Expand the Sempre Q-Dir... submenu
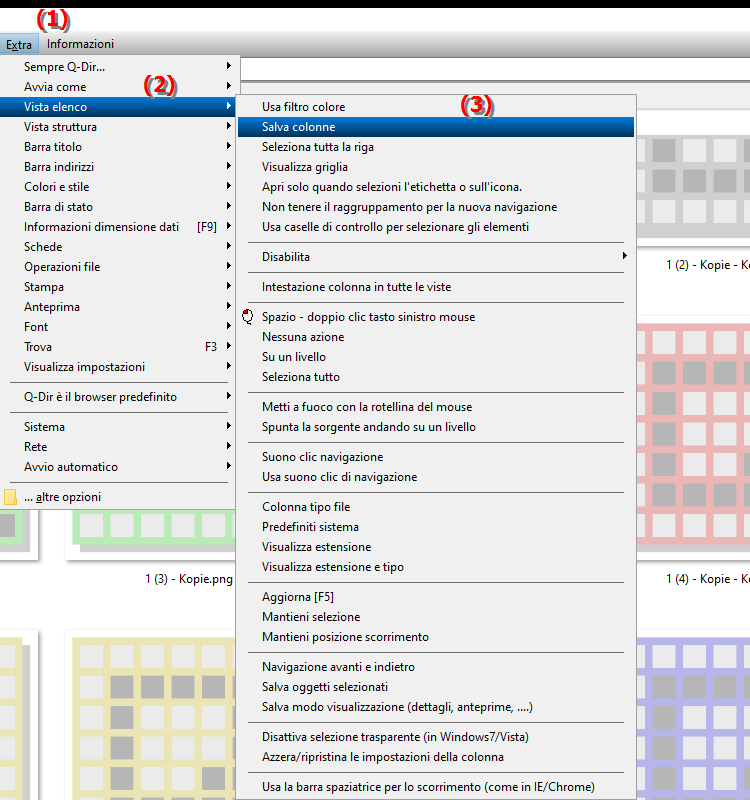The height and width of the screenshot is (800, 750). tap(118, 66)
